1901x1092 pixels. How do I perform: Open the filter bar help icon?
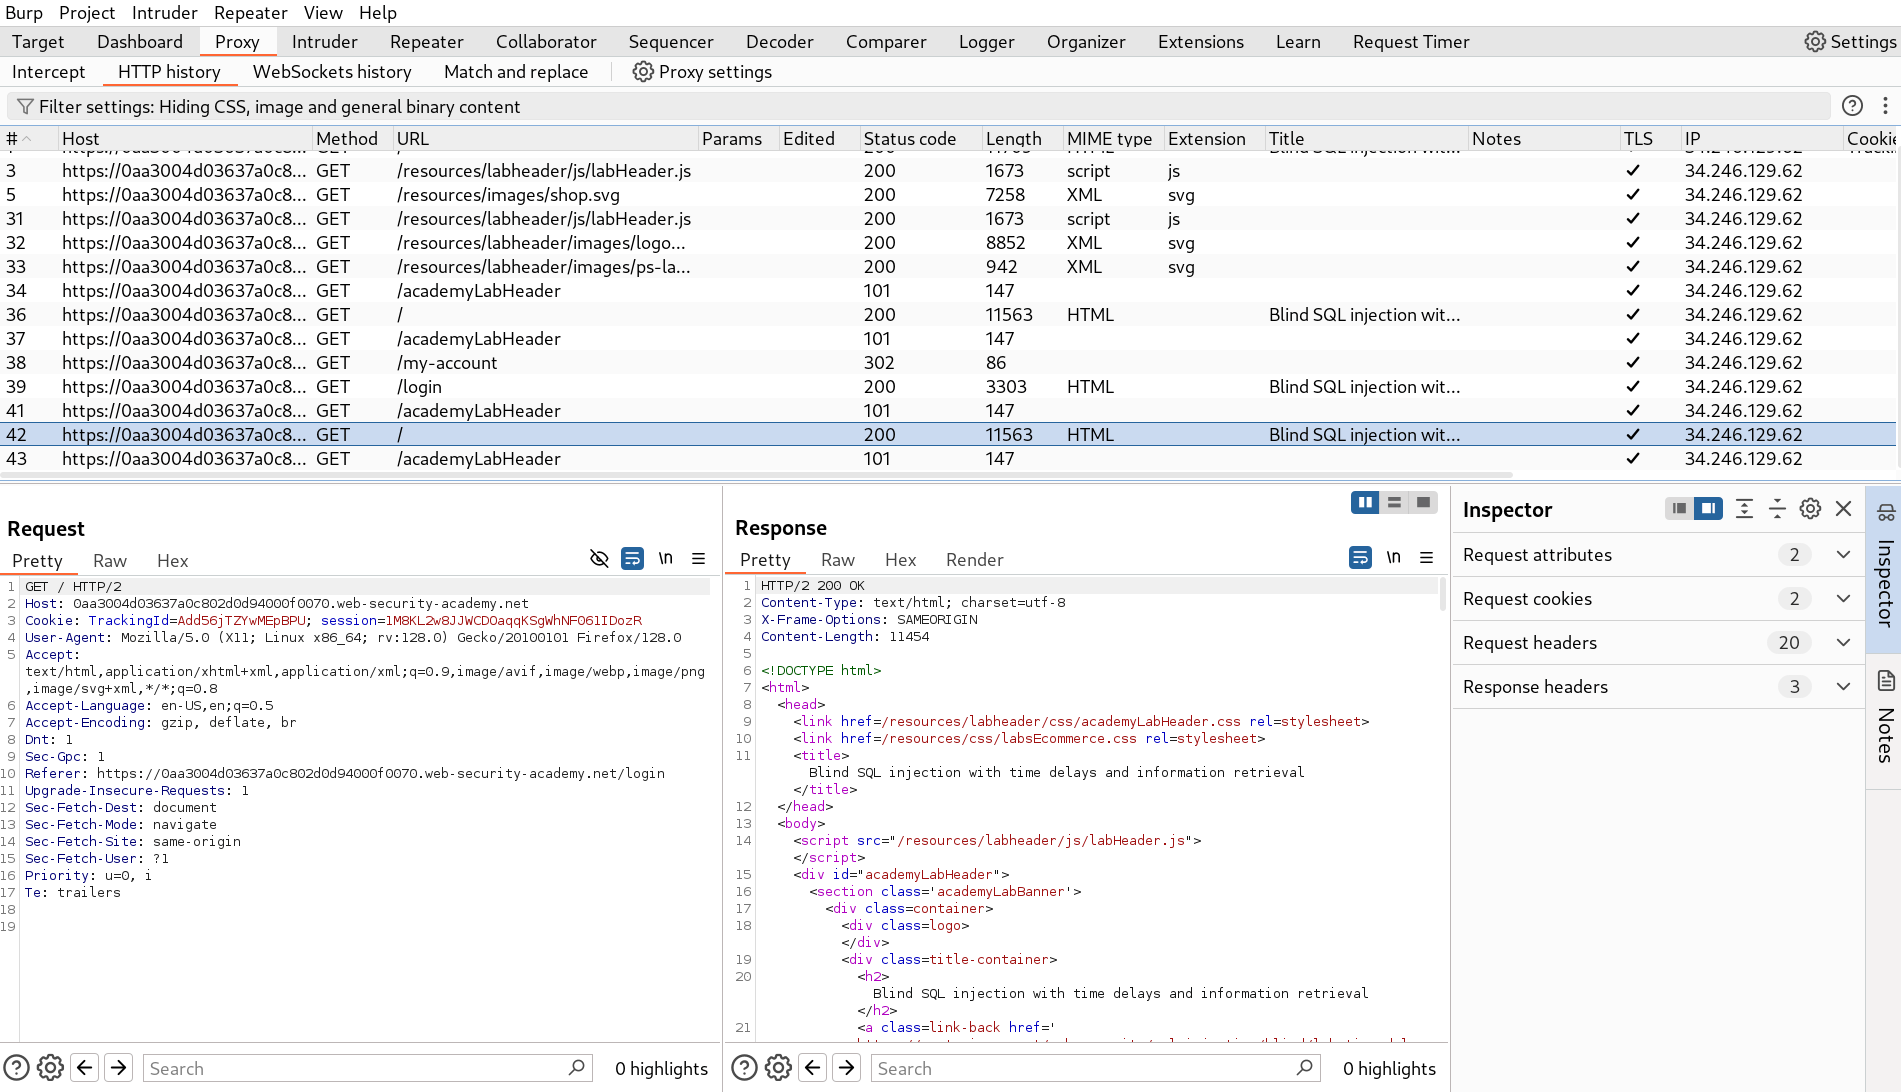(1852, 106)
